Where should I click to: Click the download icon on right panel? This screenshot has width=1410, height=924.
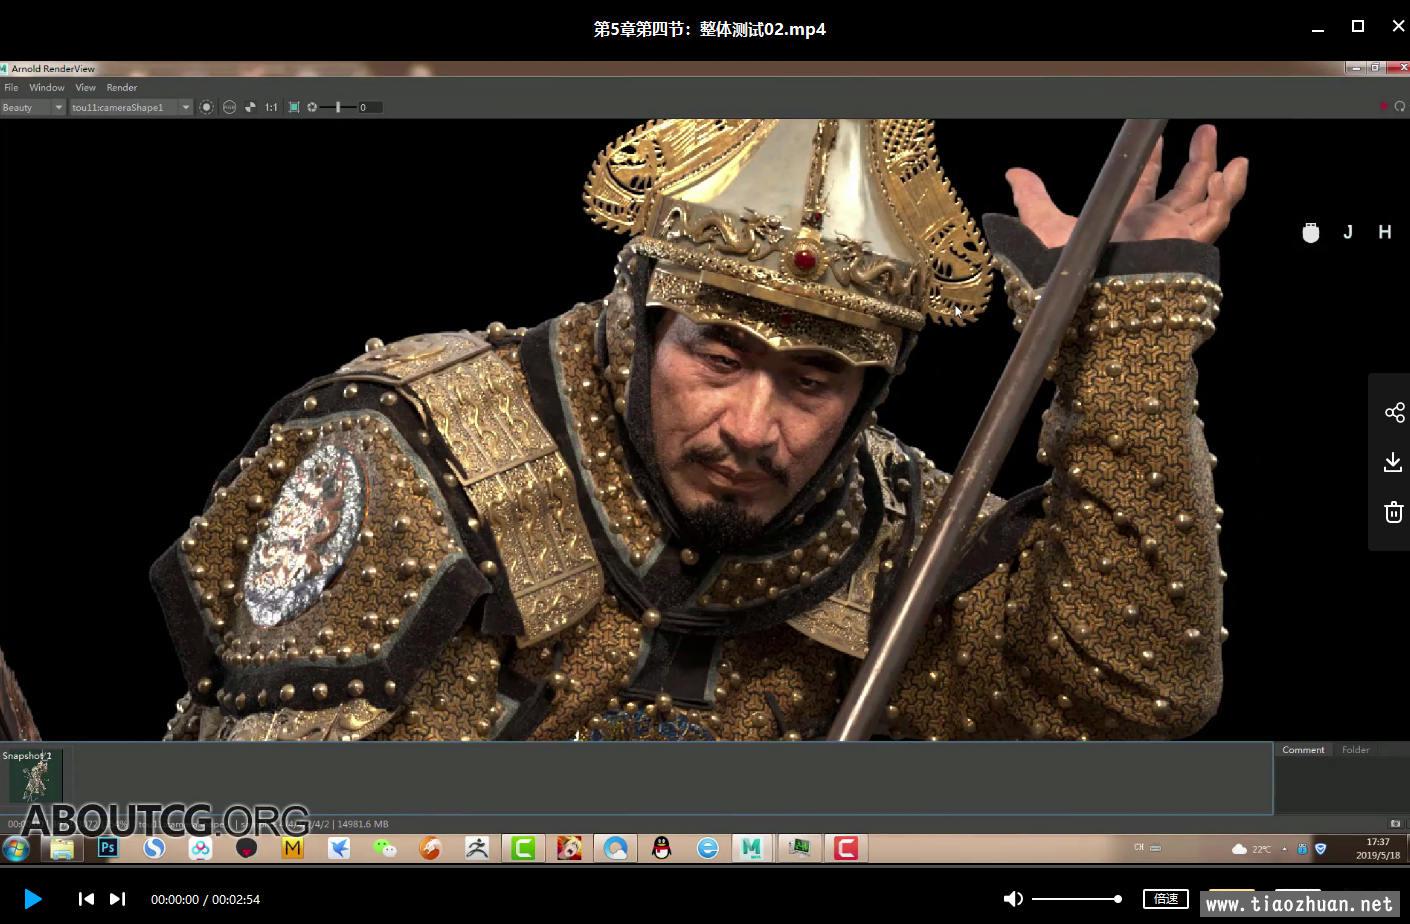pos(1394,462)
